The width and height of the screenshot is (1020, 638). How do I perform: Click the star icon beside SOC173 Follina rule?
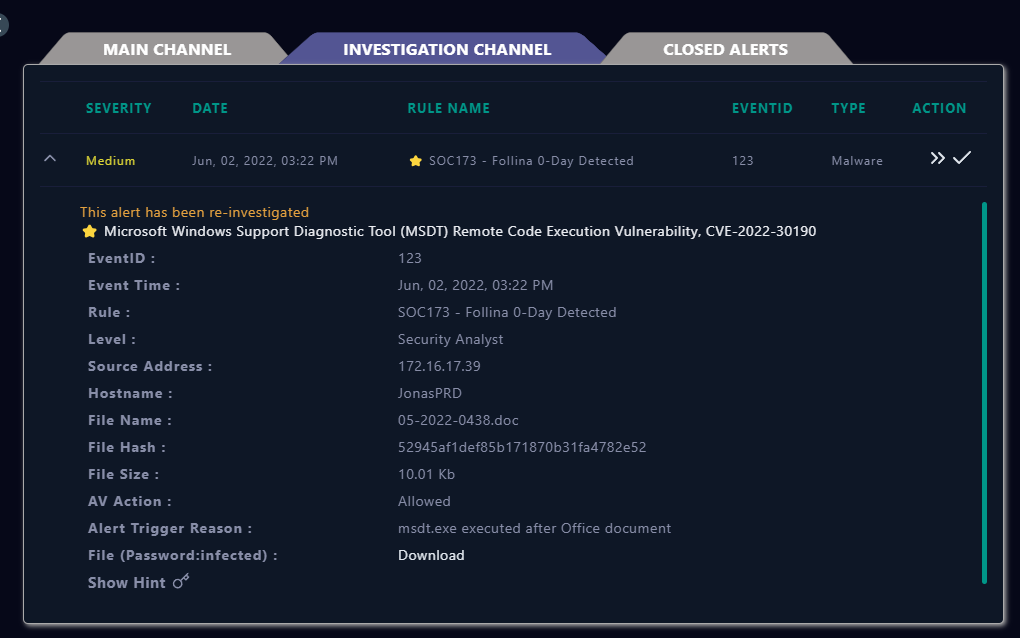[x=415, y=160]
